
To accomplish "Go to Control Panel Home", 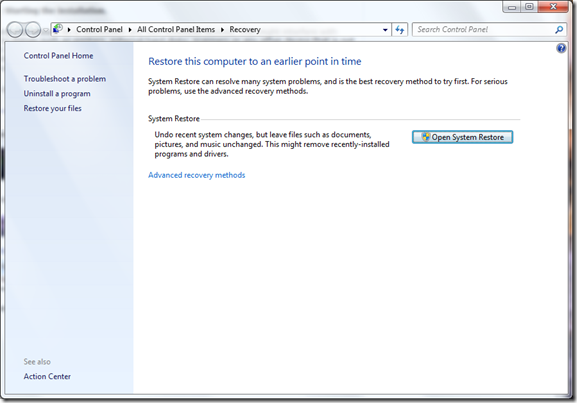I will point(58,56).
